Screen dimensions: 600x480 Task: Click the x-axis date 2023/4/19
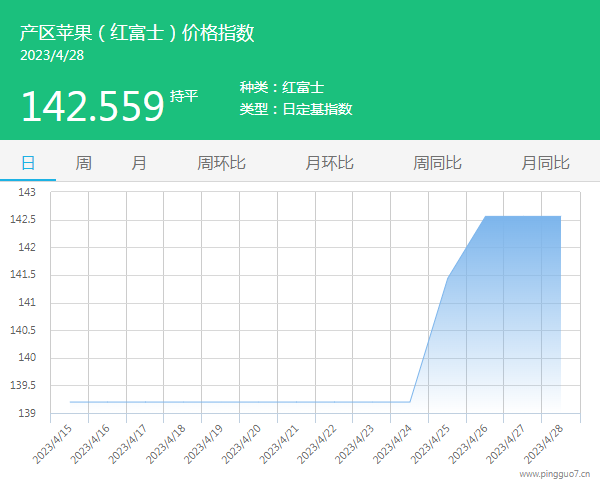click(204, 444)
